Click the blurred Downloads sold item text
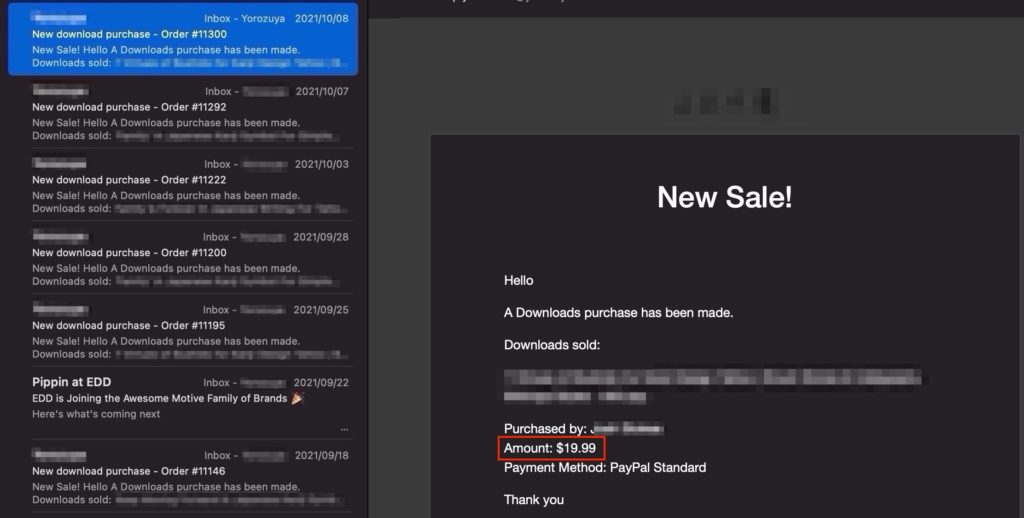This screenshot has width=1024, height=518. (x=714, y=387)
